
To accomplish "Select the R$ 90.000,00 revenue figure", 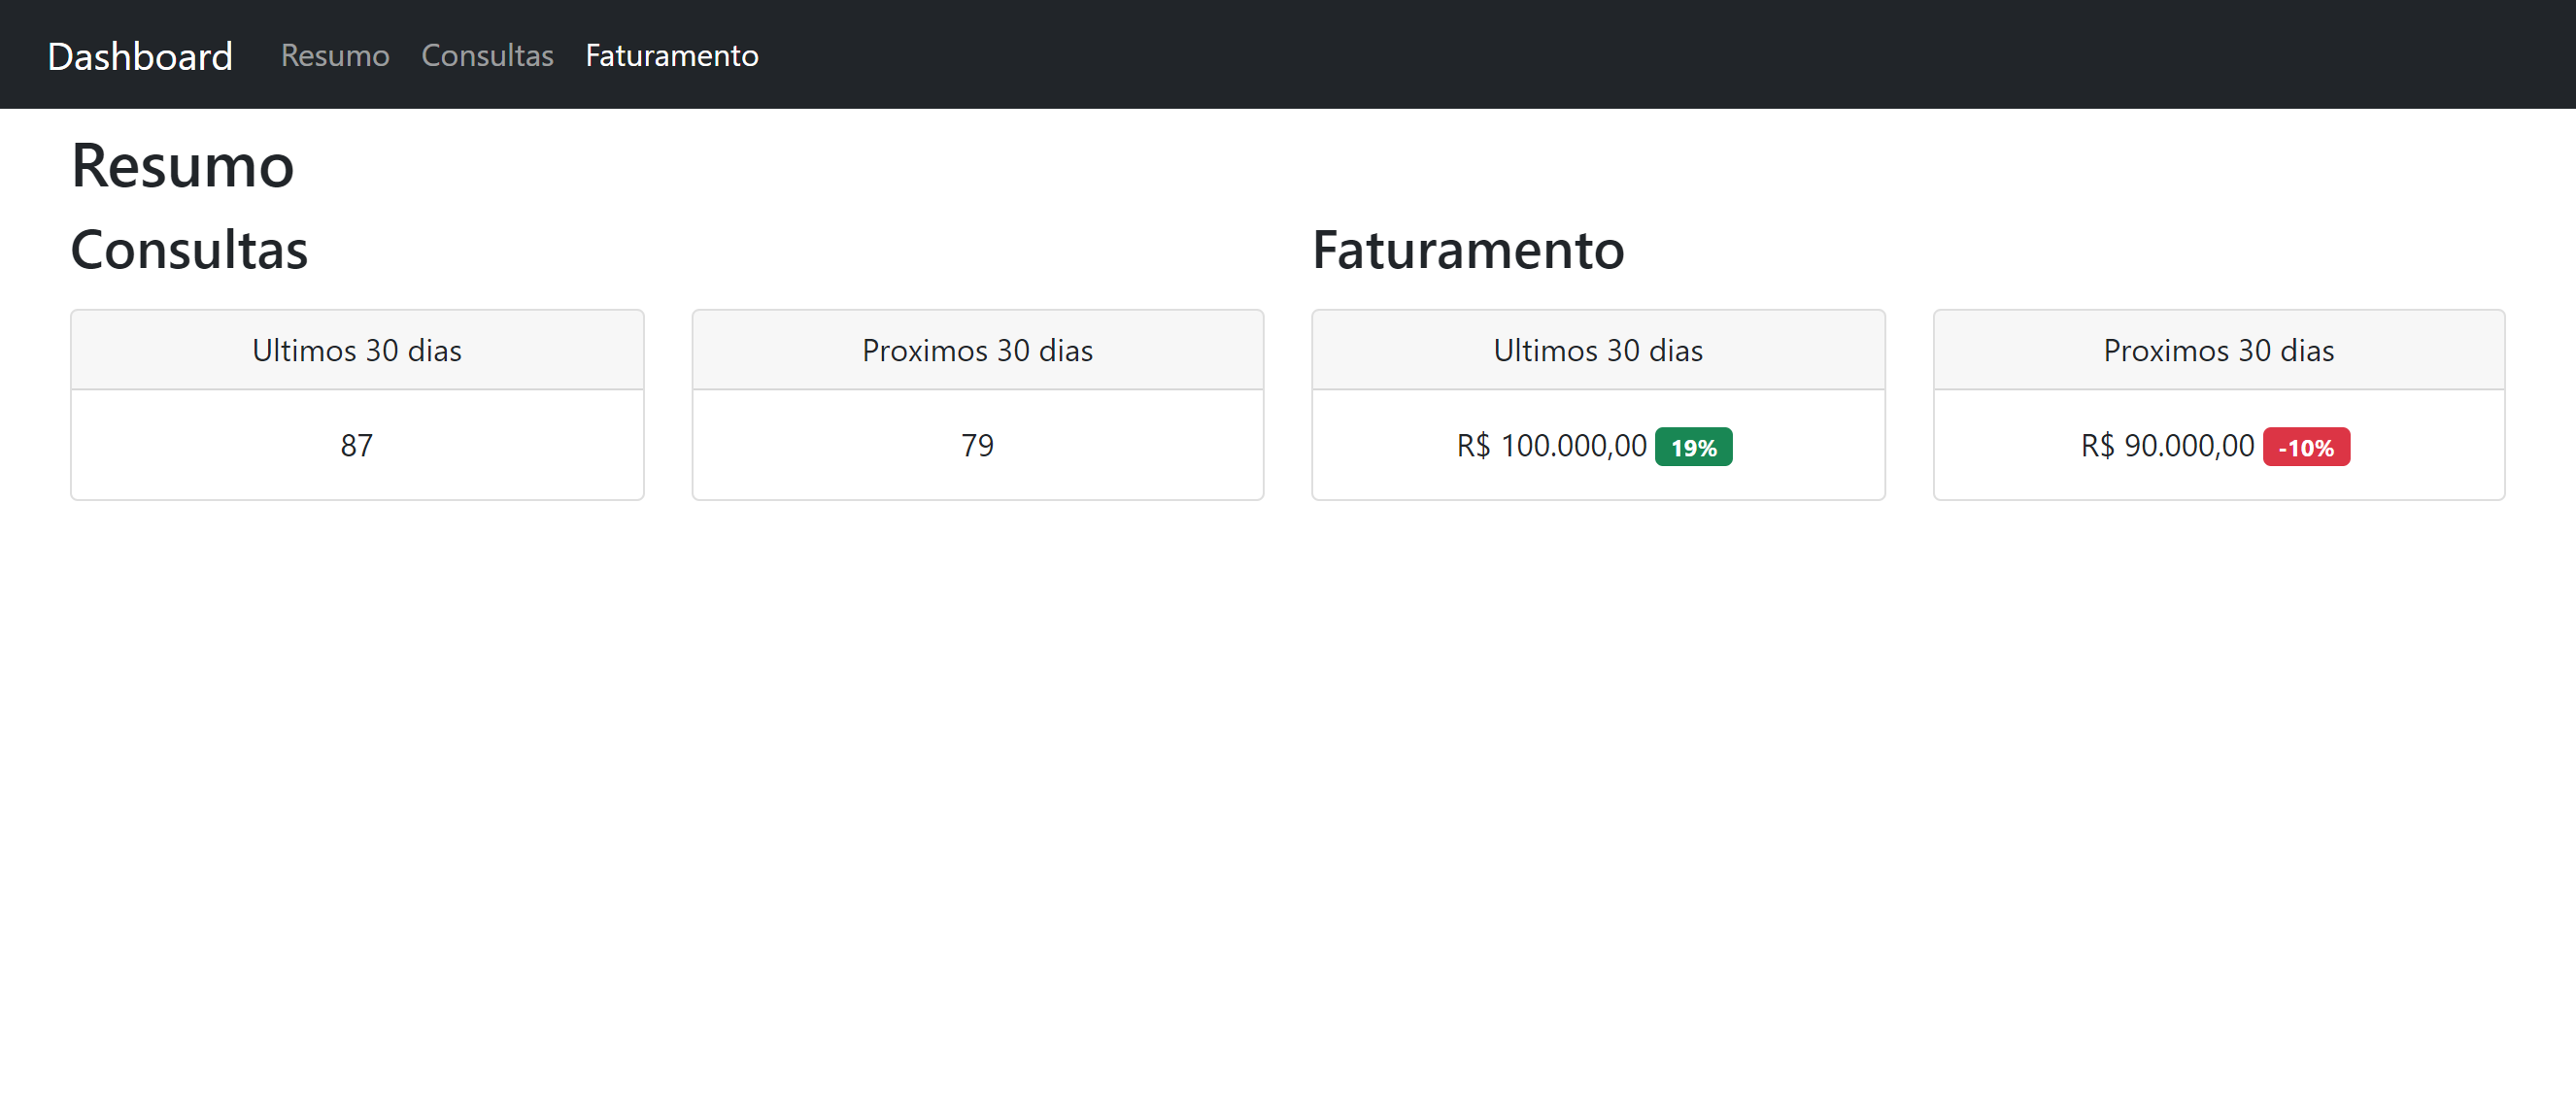I will pyautogui.click(x=2166, y=446).
